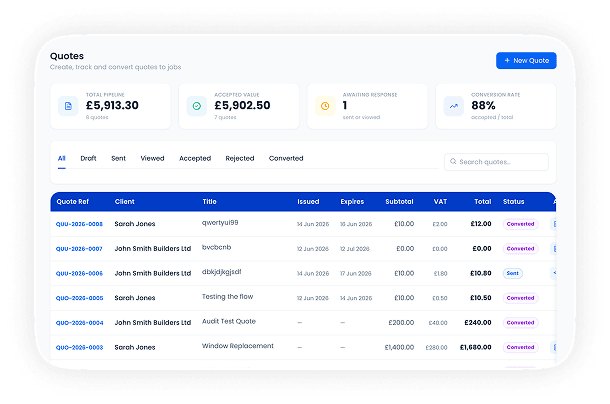Click the Sent status badge

(x=513, y=273)
